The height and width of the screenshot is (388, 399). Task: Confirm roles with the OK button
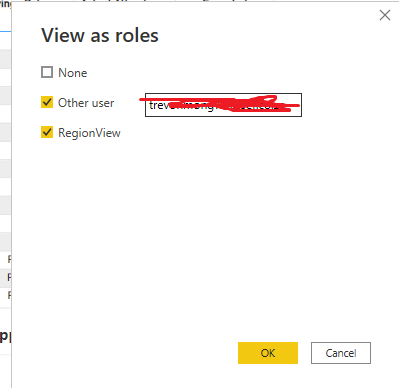268,353
